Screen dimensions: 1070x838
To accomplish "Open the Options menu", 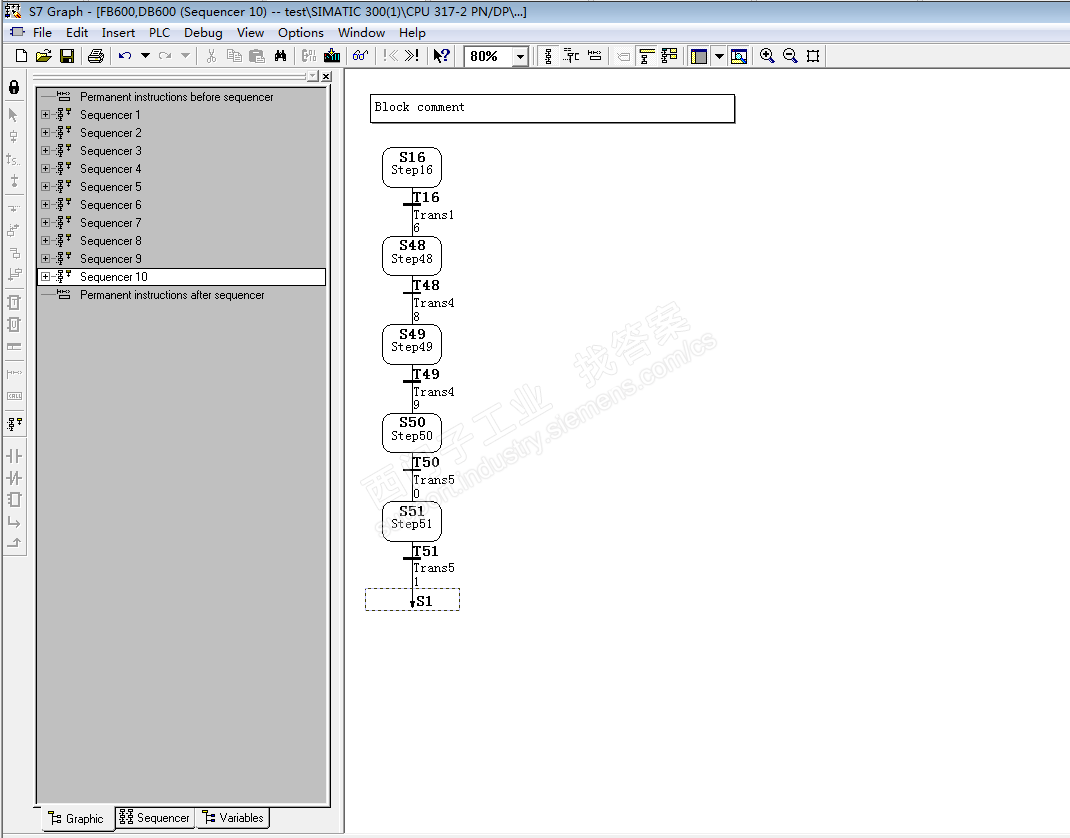I will click(x=301, y=33).
